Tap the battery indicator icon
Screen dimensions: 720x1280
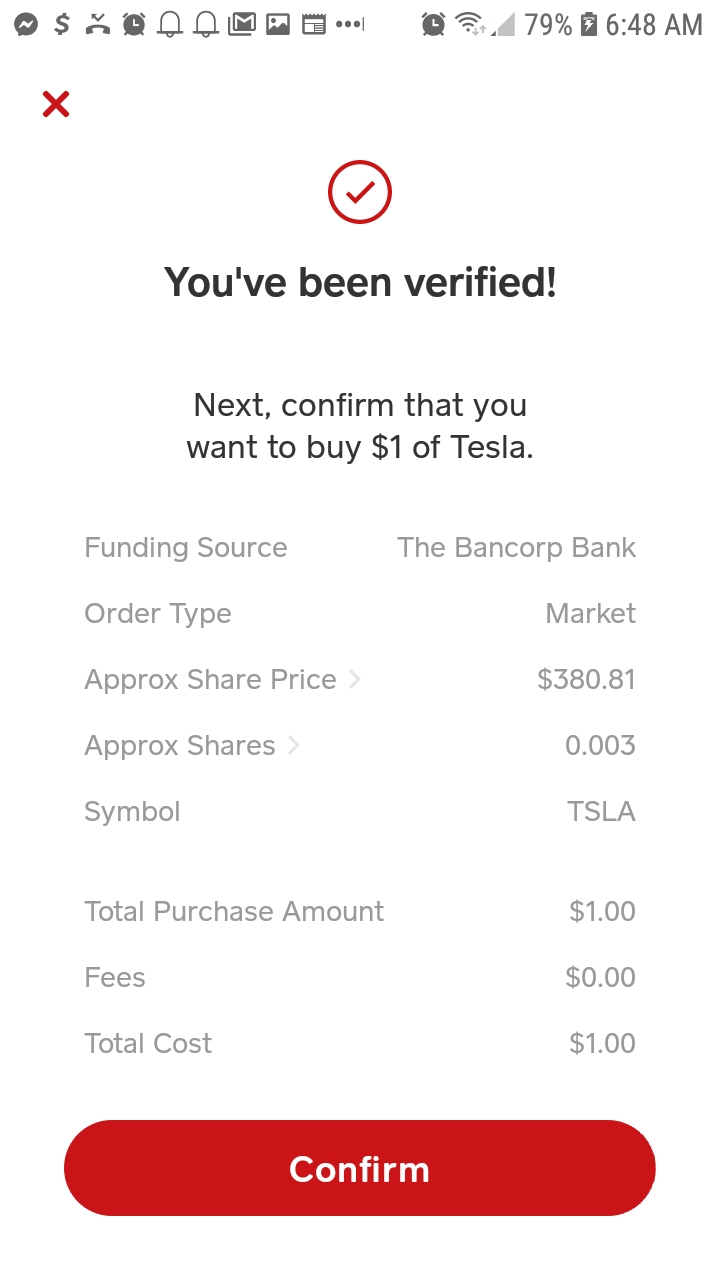(589, 24)
